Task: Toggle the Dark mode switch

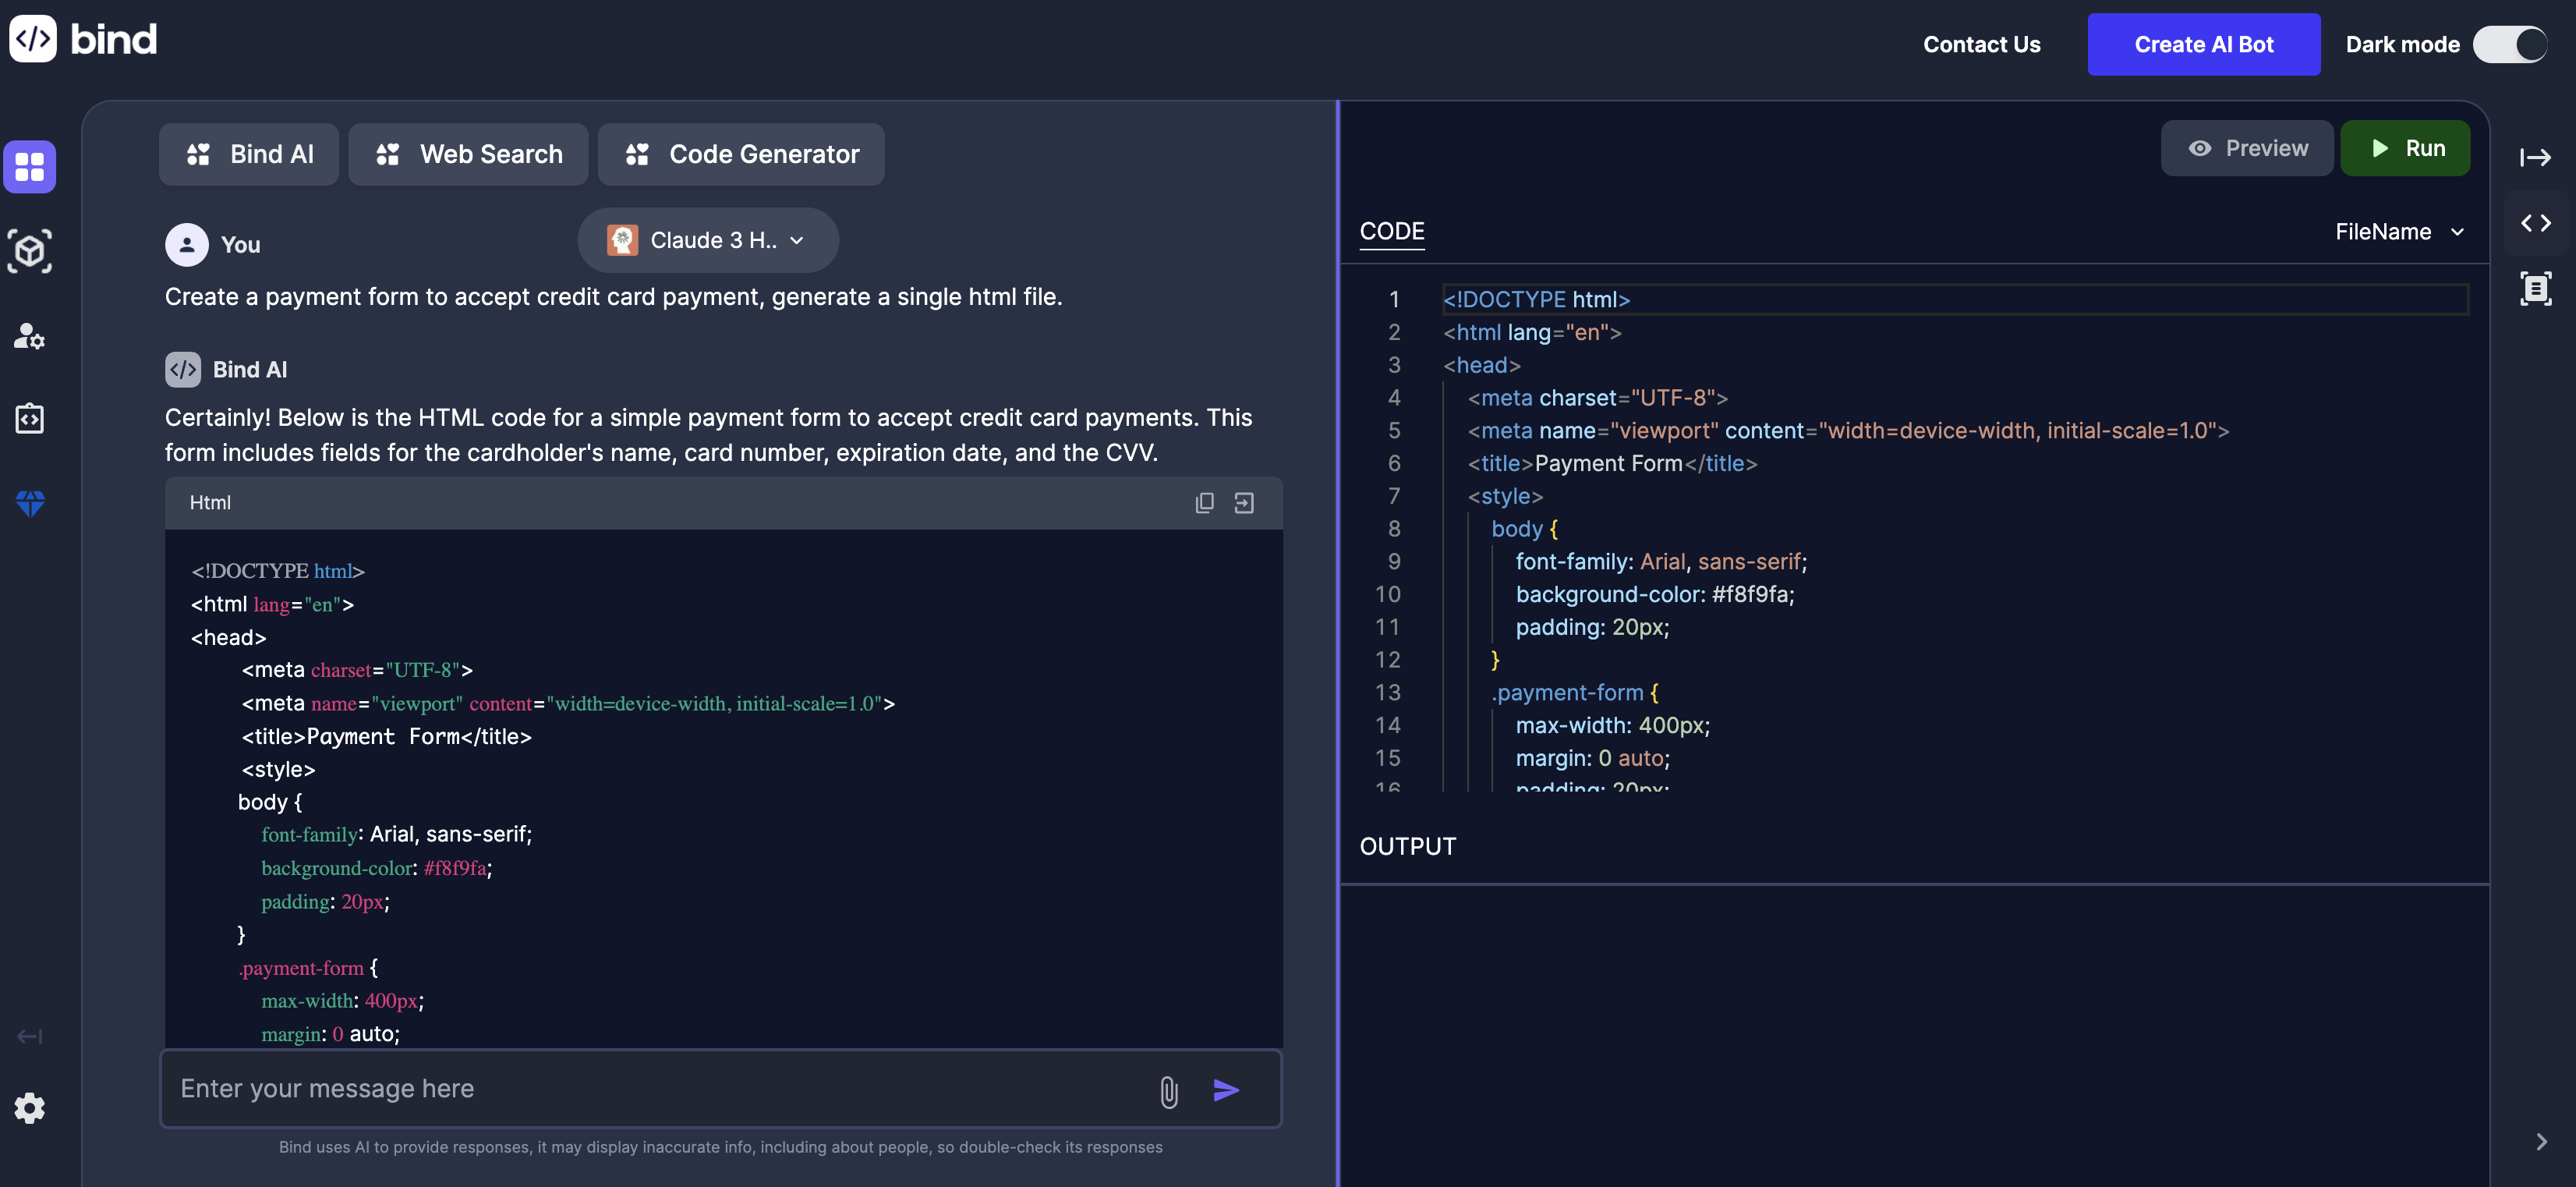Action: tap(2510, 44)
